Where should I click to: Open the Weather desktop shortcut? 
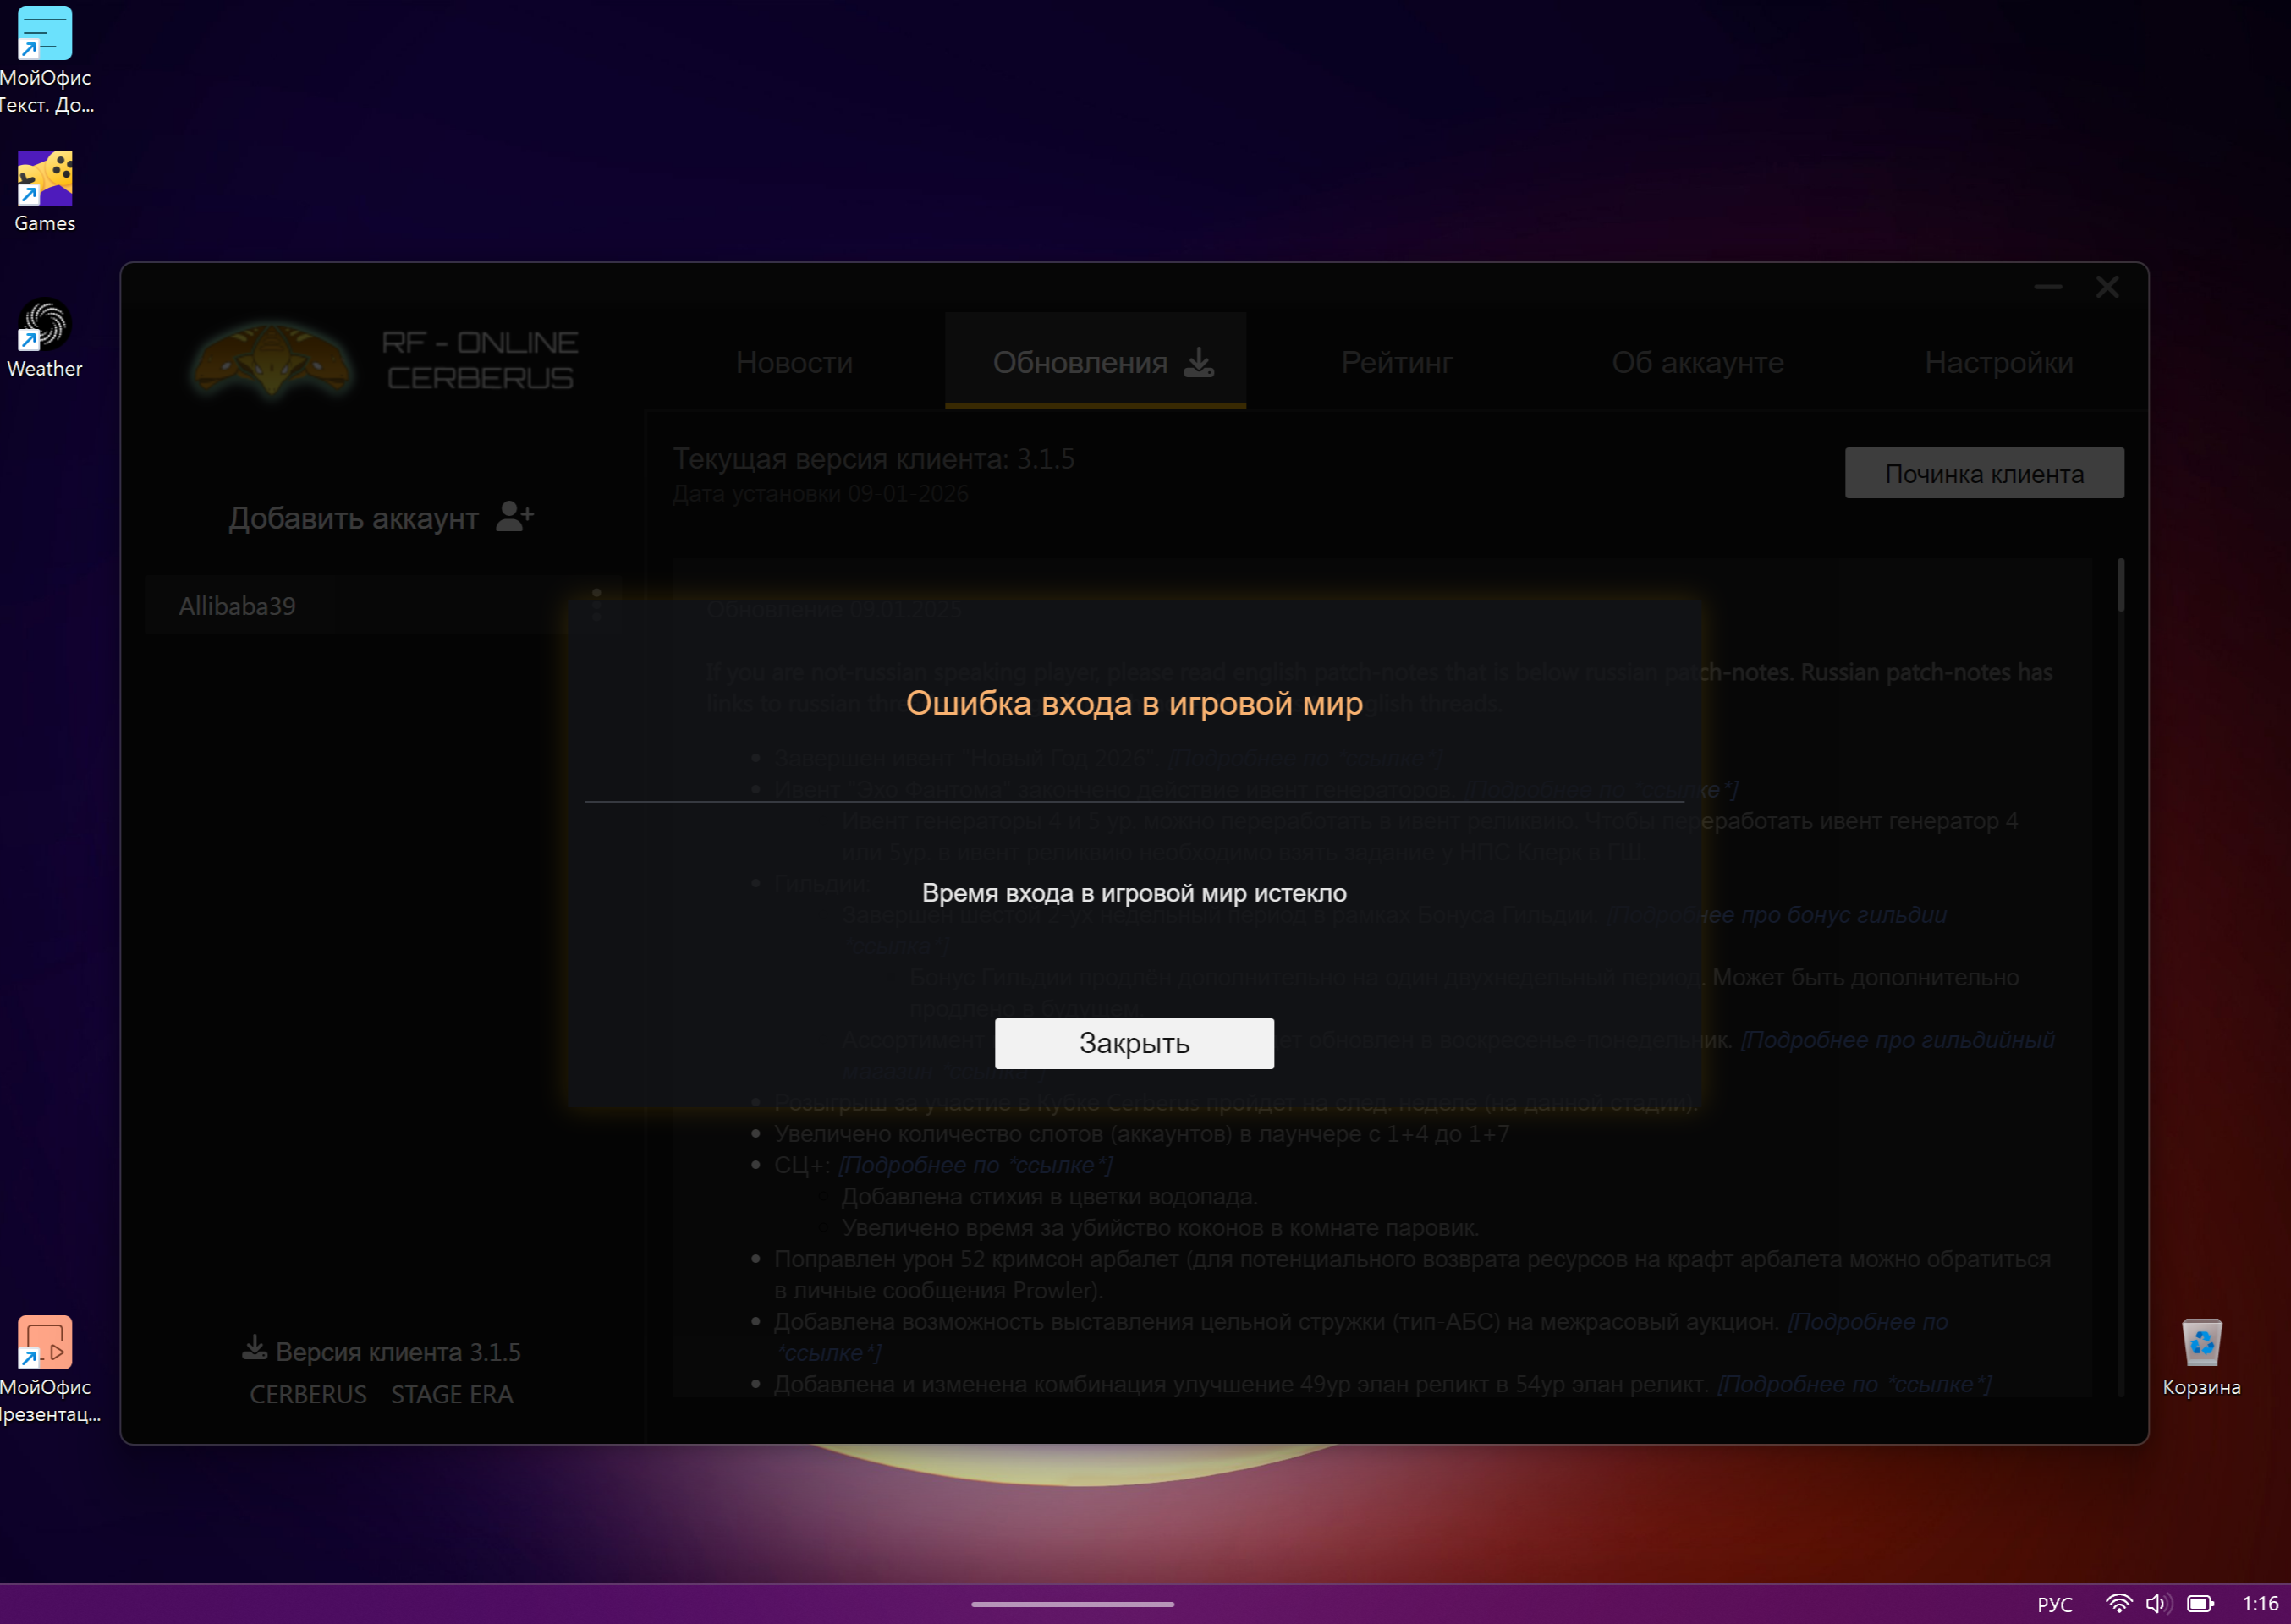pyautogui.click(x=45, y=326)
